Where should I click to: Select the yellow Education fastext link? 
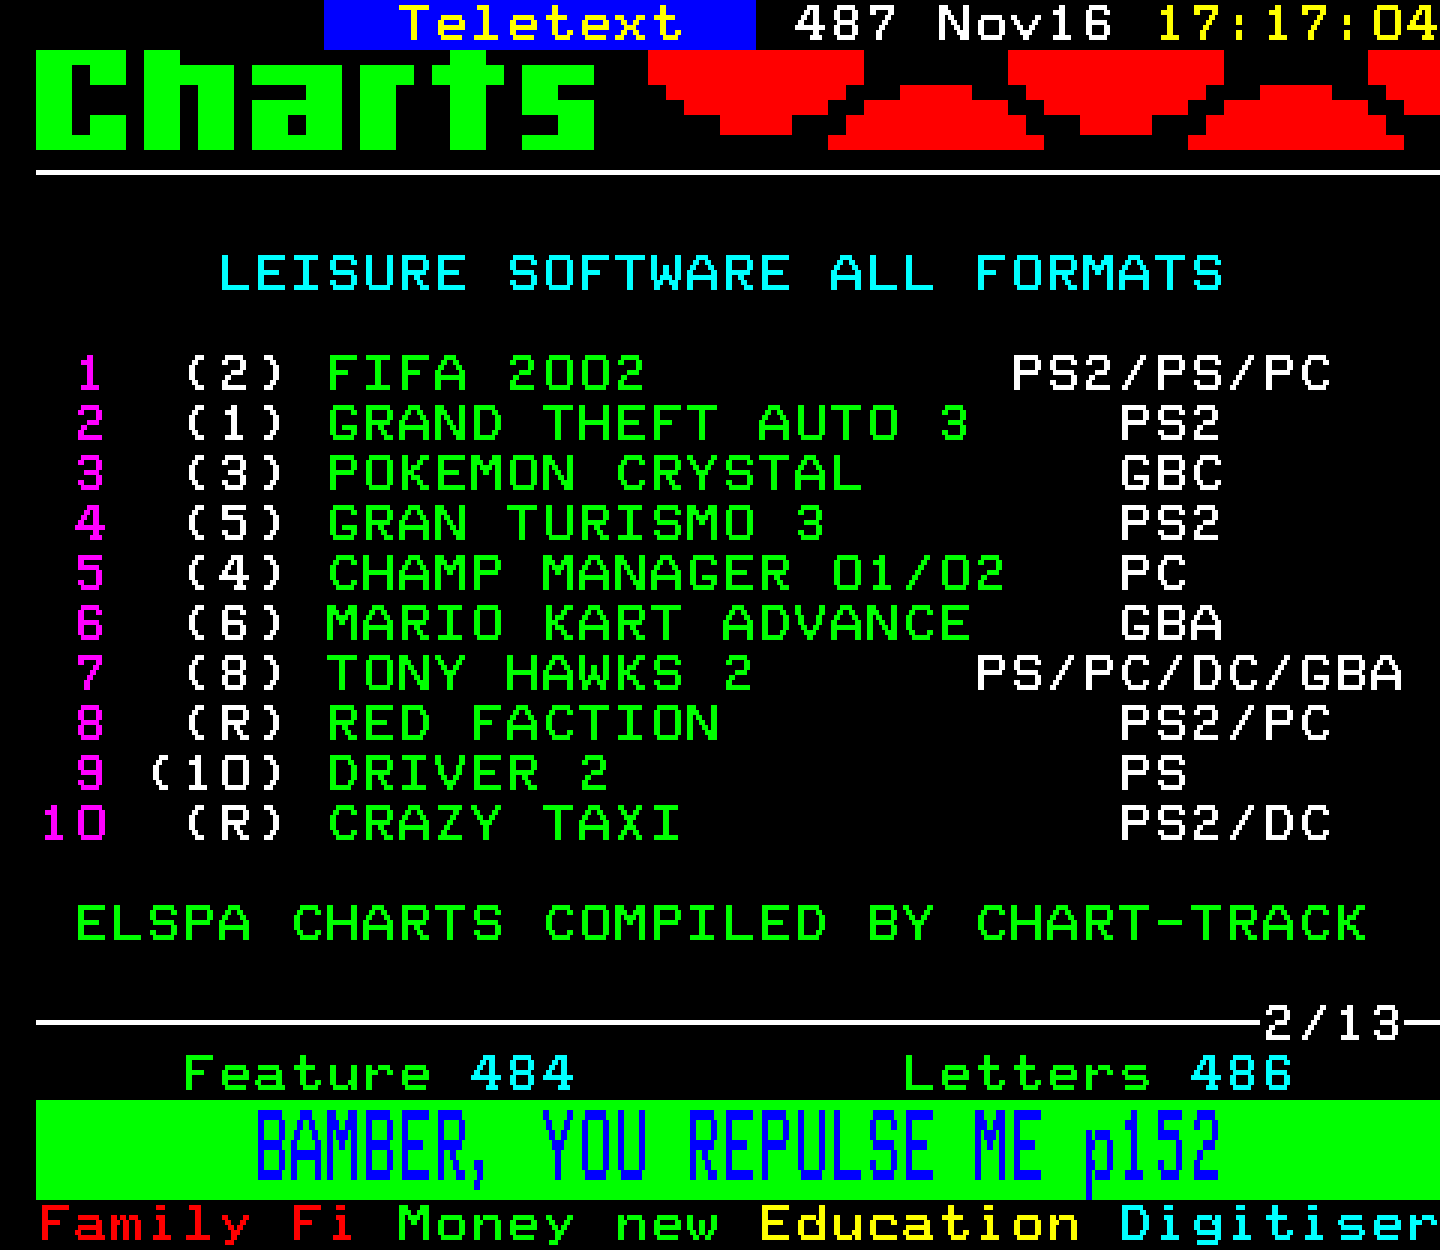pyautogui.click(x=920, y=1225)
